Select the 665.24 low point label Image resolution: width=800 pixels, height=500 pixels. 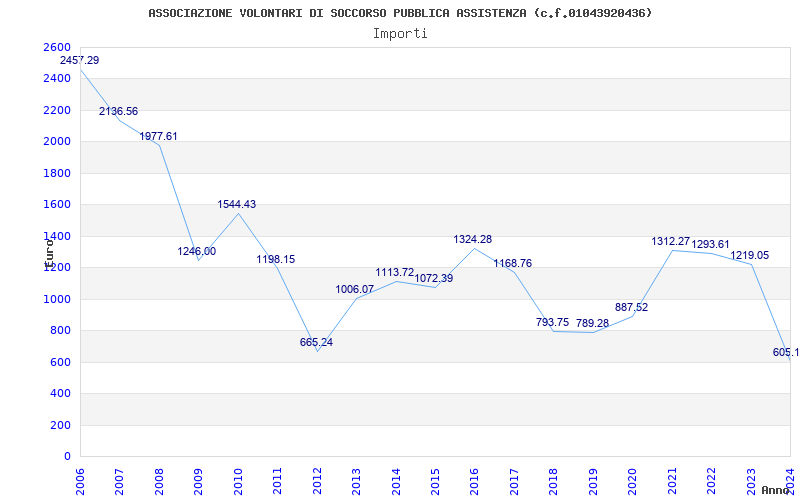[x=316, y=342]
